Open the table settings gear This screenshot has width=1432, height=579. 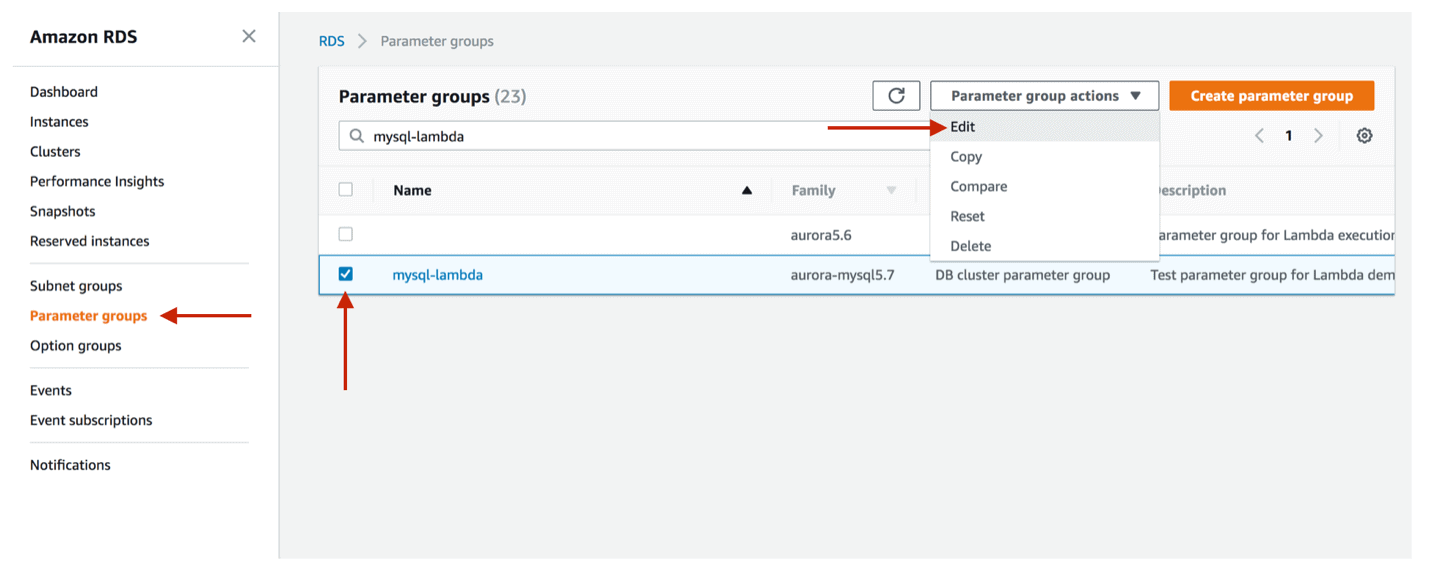[x=1364, y=136]
